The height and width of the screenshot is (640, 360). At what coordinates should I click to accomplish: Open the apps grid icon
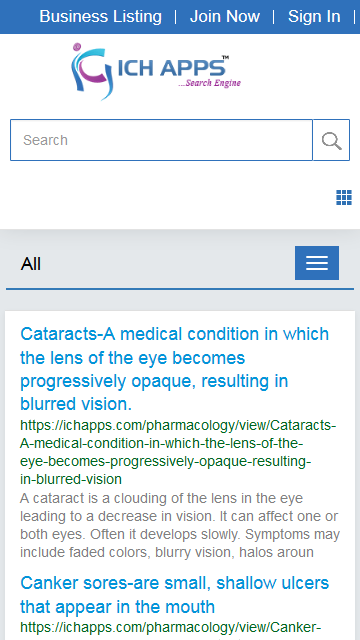point(344,198)
